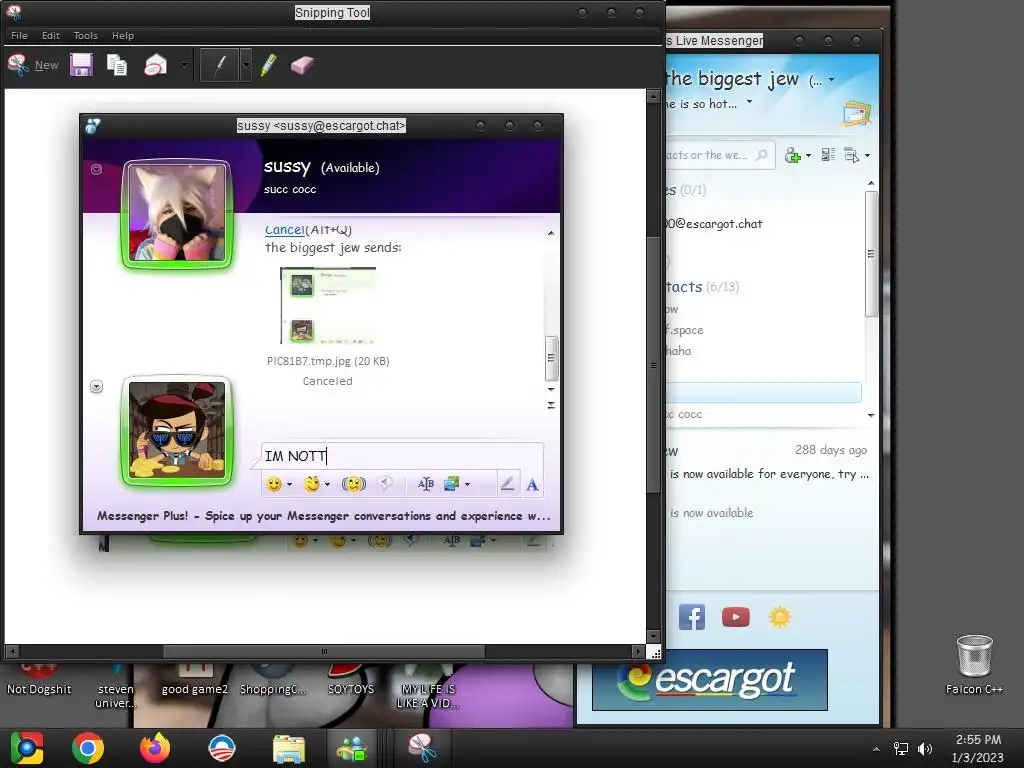Screen dimensions: 1024x768
Task: Collapse own display picture toggle
Action: tap(97, 387)
